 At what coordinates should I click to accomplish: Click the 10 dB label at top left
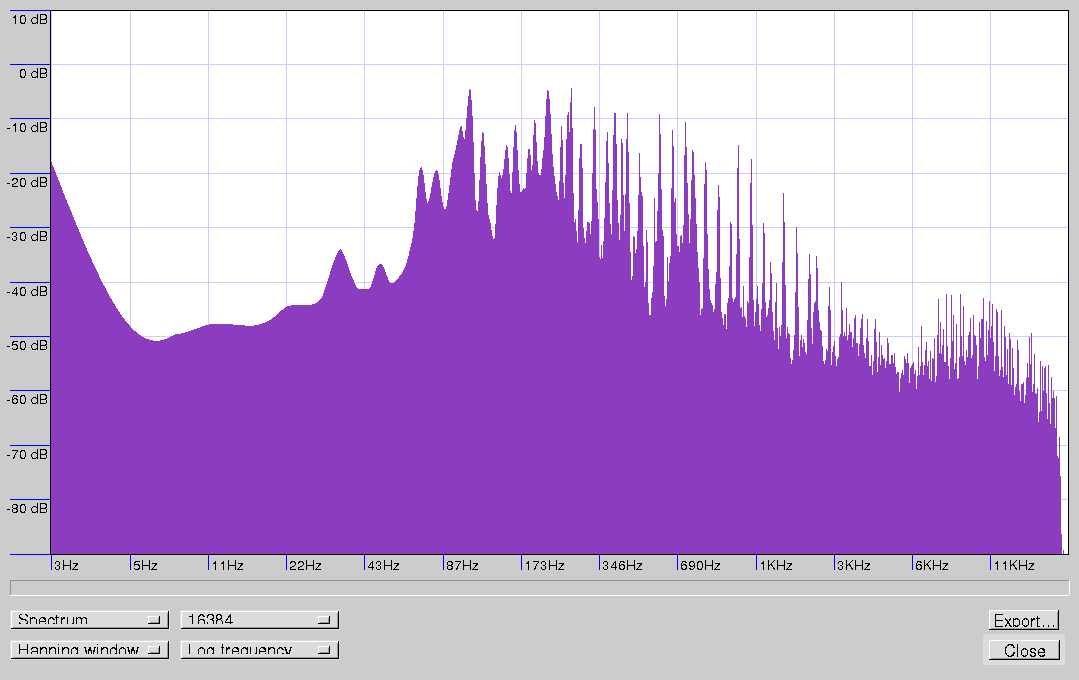27,19
